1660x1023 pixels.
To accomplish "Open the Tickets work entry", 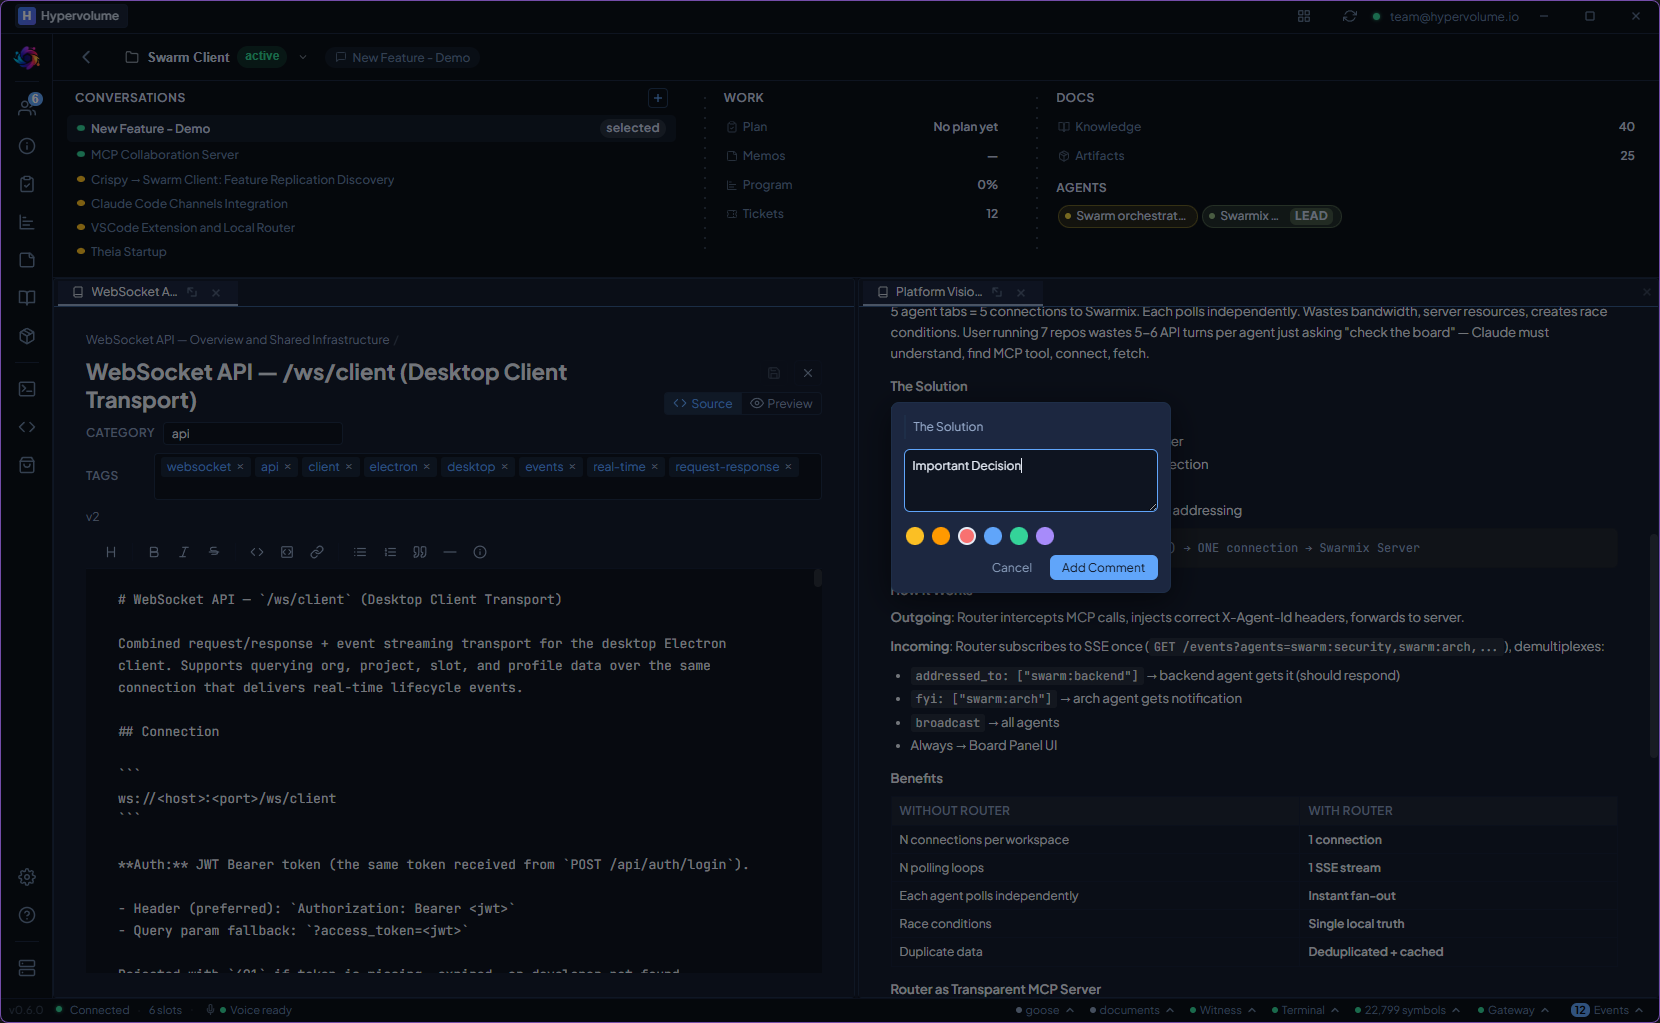I will [862, 214].
